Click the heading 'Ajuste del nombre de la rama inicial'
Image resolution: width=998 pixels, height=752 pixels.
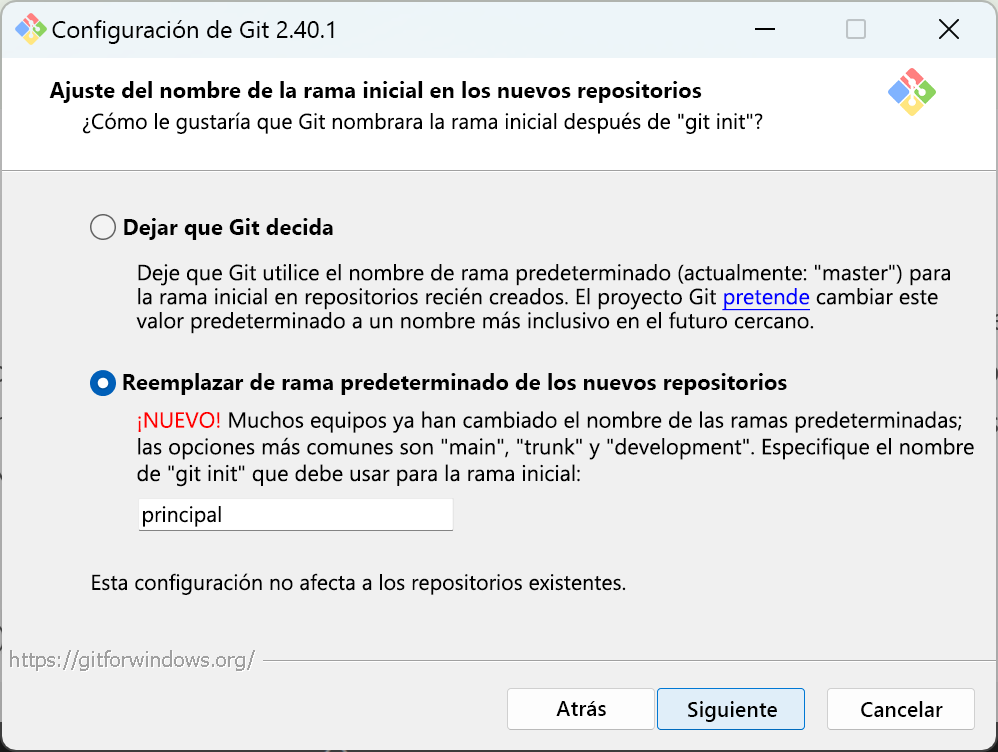coord(376,90)
